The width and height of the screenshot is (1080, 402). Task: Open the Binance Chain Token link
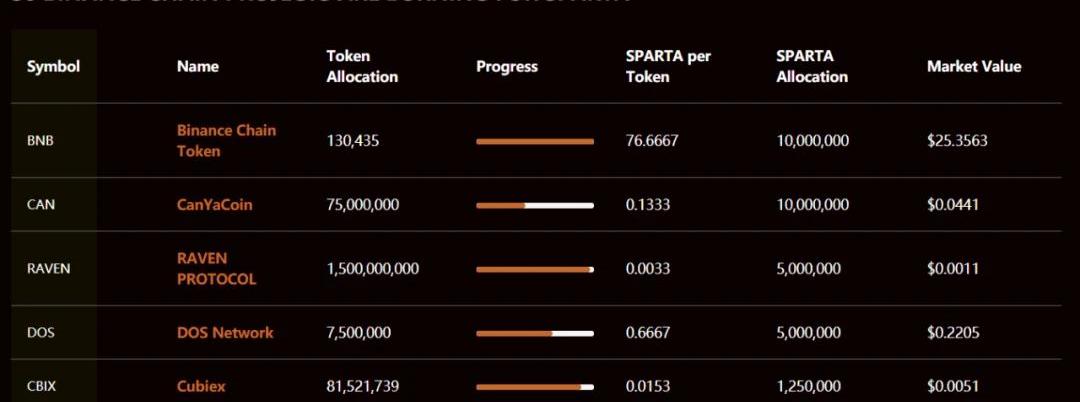226,141
